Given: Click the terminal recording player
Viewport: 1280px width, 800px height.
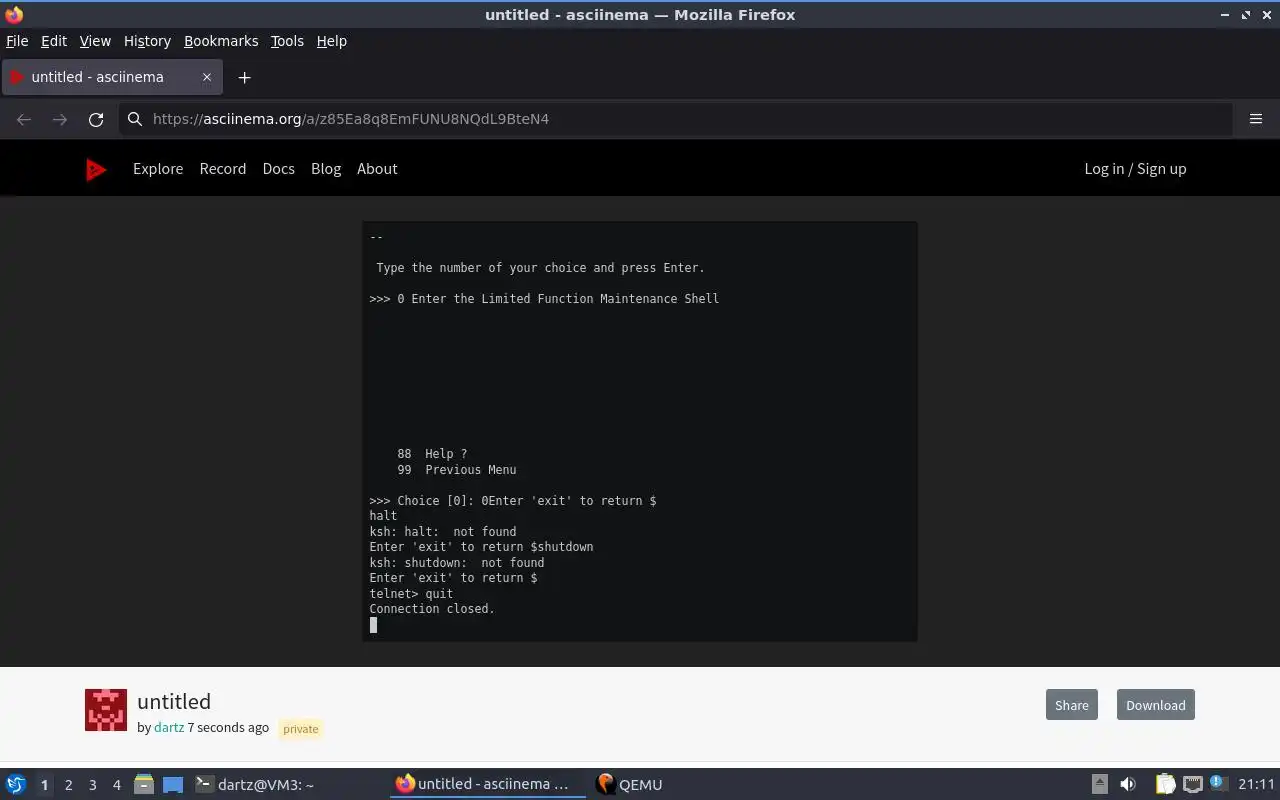Looking at the screenshot, I should pos(640,431).
